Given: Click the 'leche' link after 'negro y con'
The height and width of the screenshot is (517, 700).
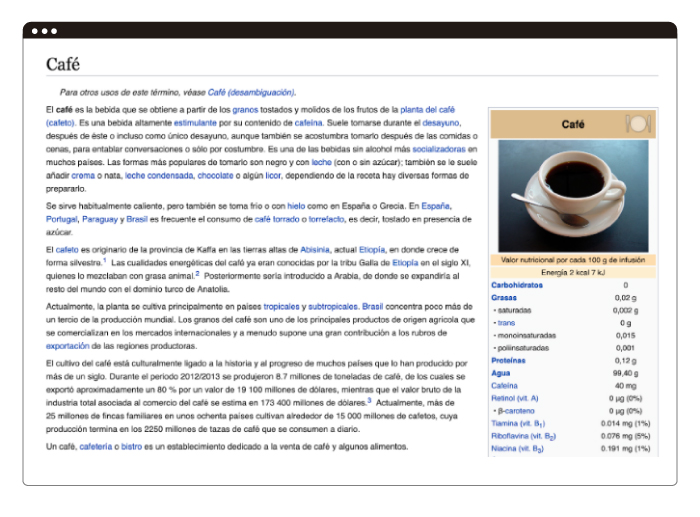Looking at the screenshot, I should [321, 162].
